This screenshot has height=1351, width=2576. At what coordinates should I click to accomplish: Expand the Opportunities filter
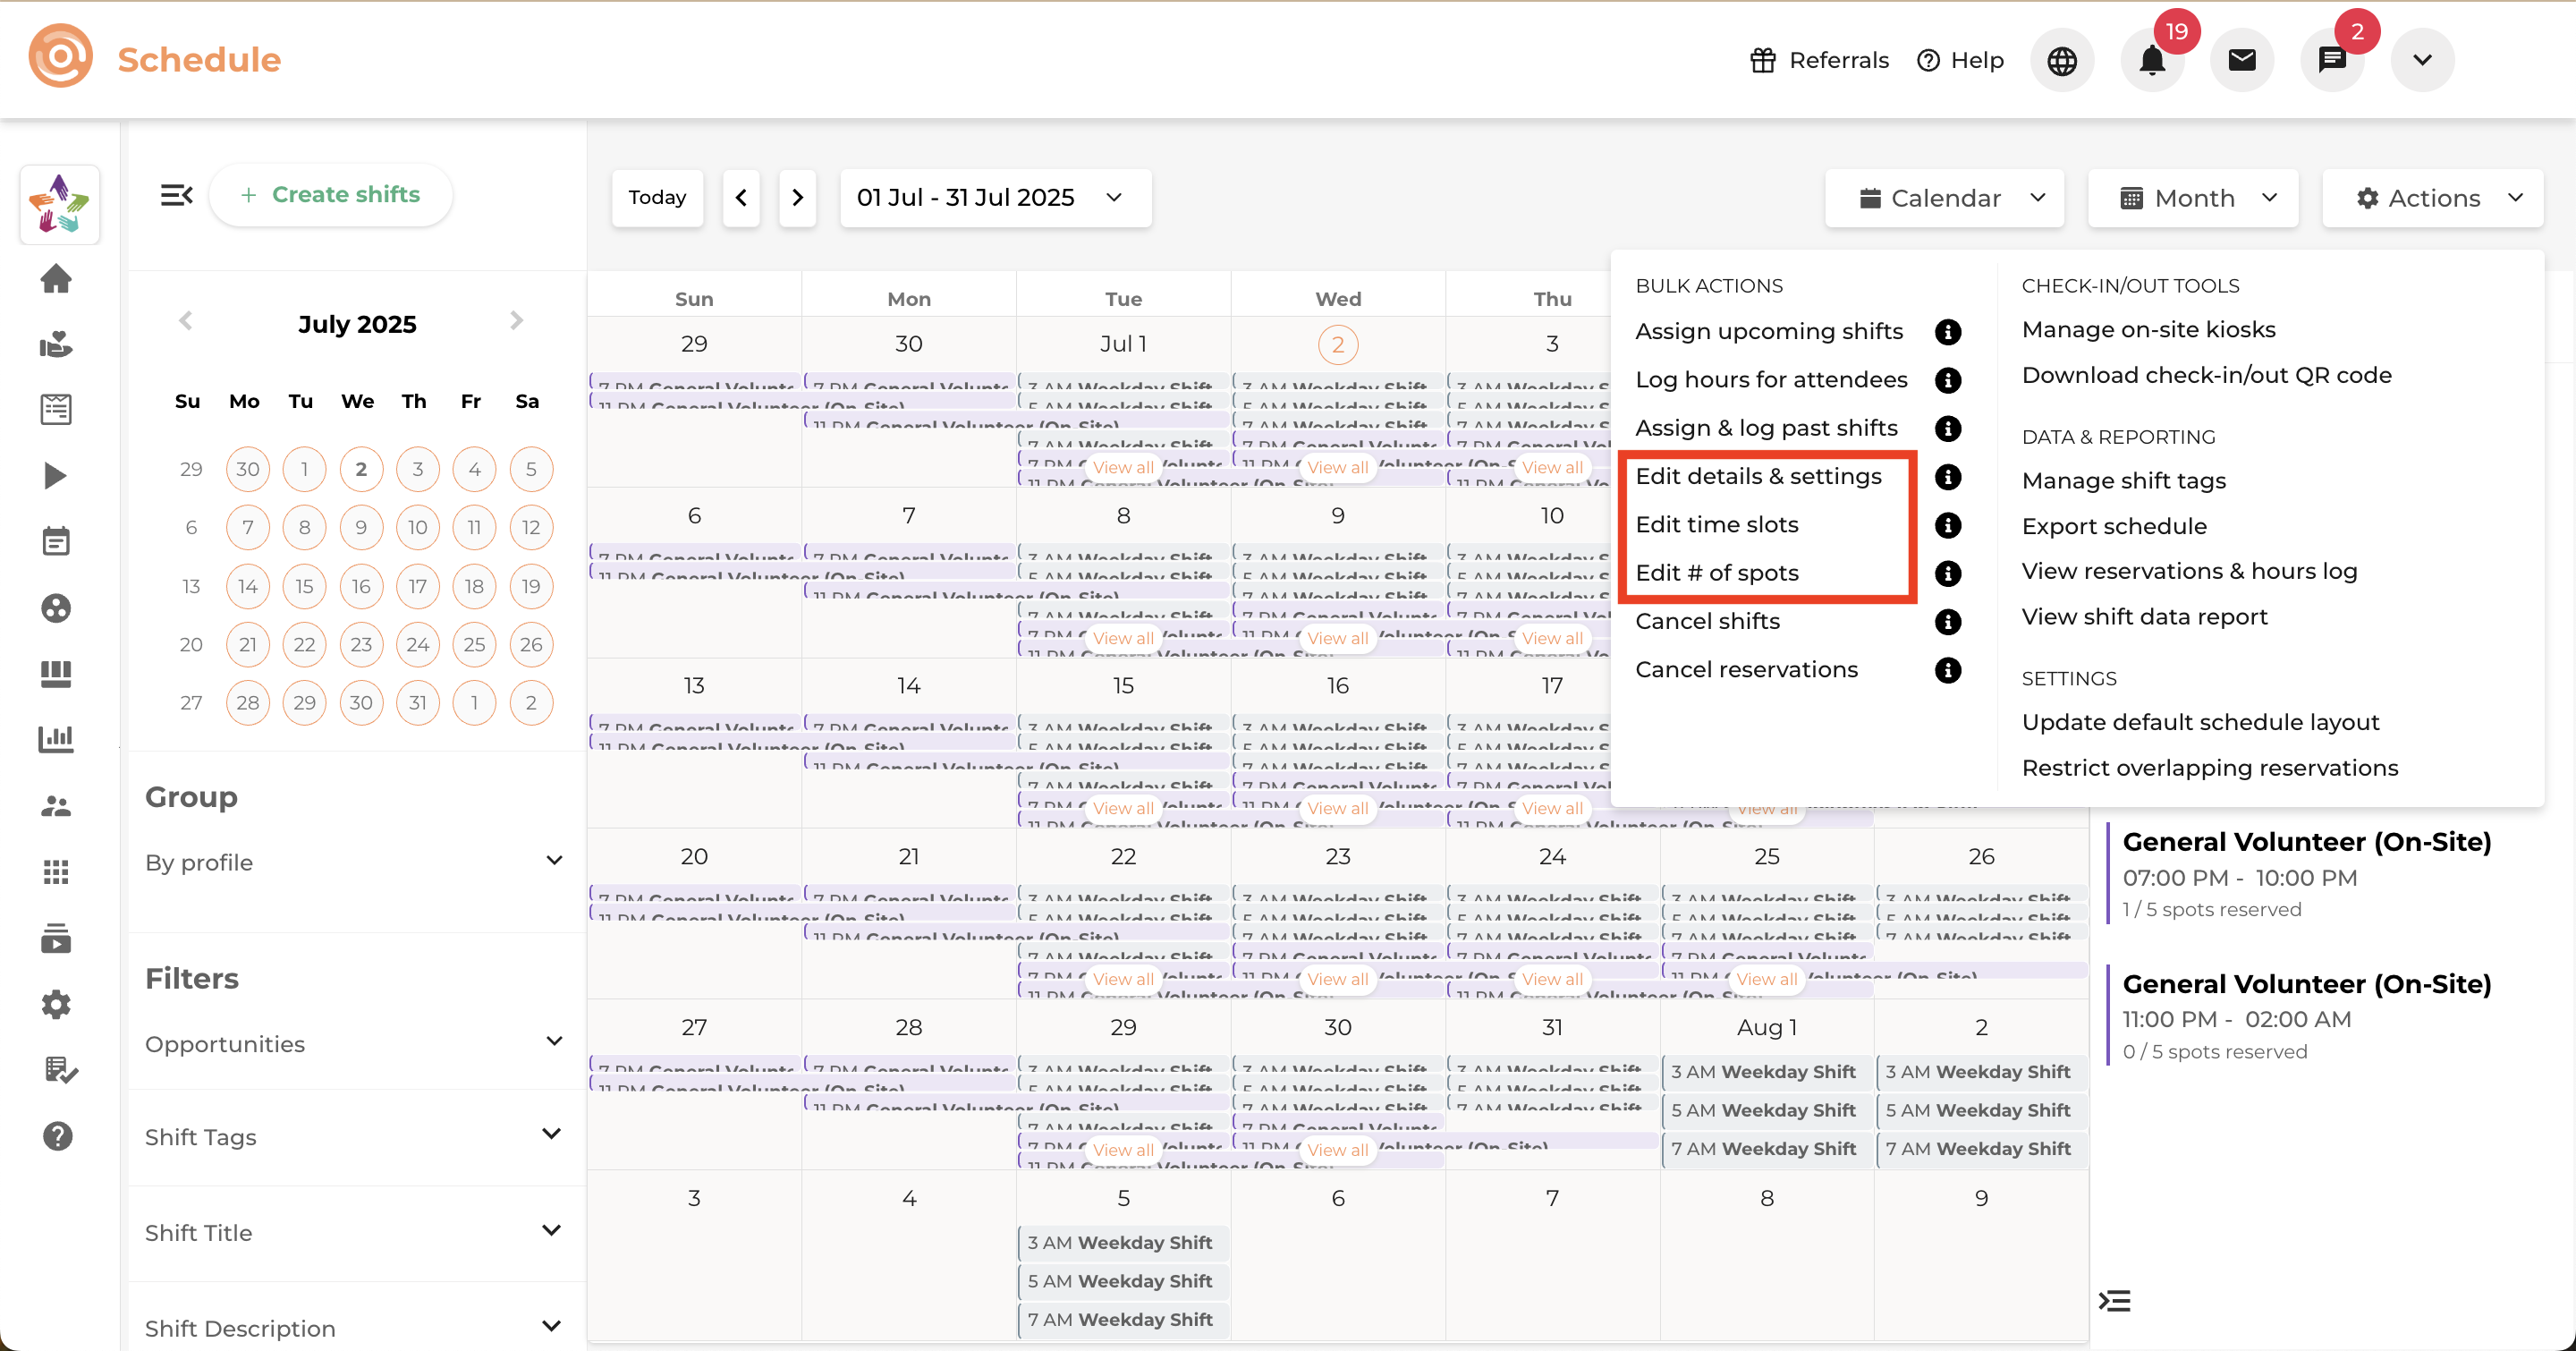355,1043
